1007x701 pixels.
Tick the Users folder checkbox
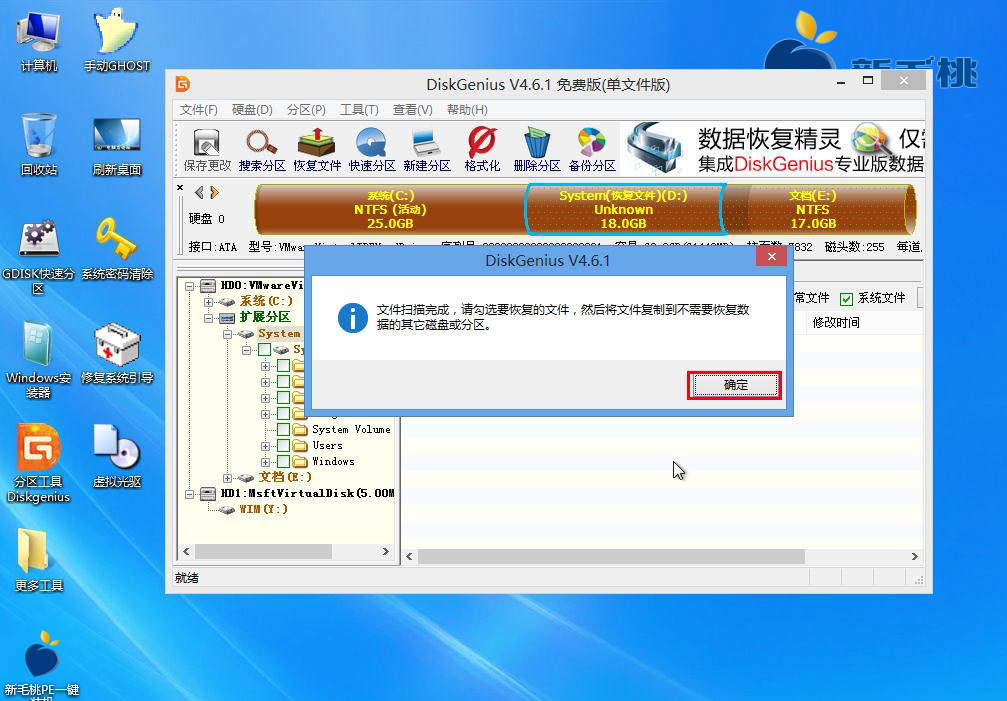click(x=283, y=445)
